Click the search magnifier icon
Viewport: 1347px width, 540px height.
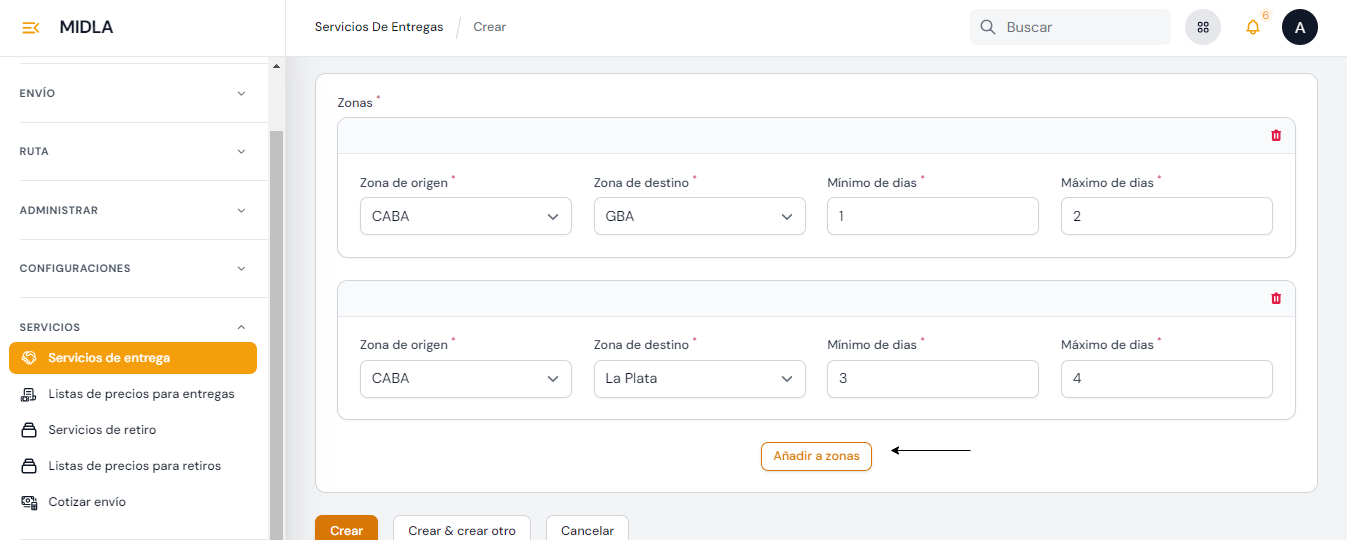tap(988, 27)
